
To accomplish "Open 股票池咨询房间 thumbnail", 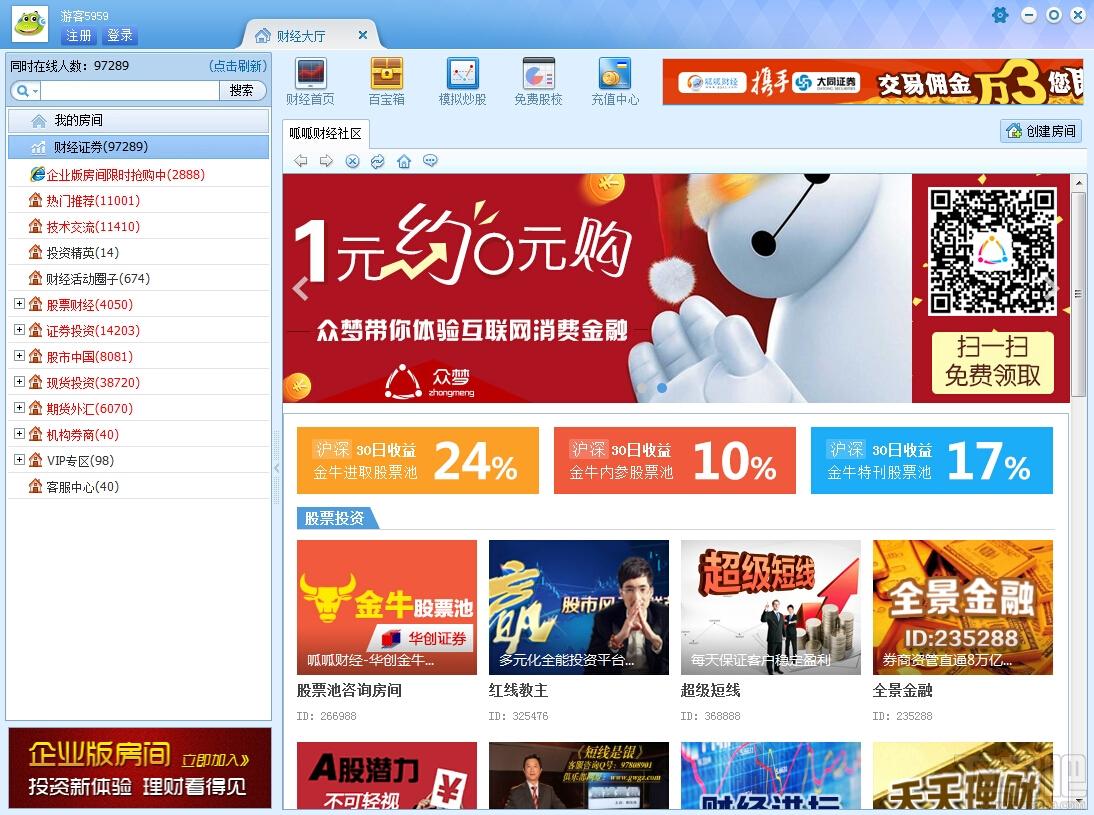I will tap(387, 608).
